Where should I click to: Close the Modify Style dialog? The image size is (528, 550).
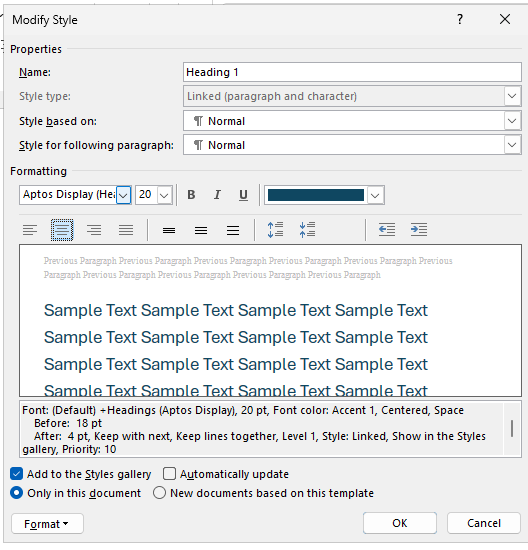[505, 19]
